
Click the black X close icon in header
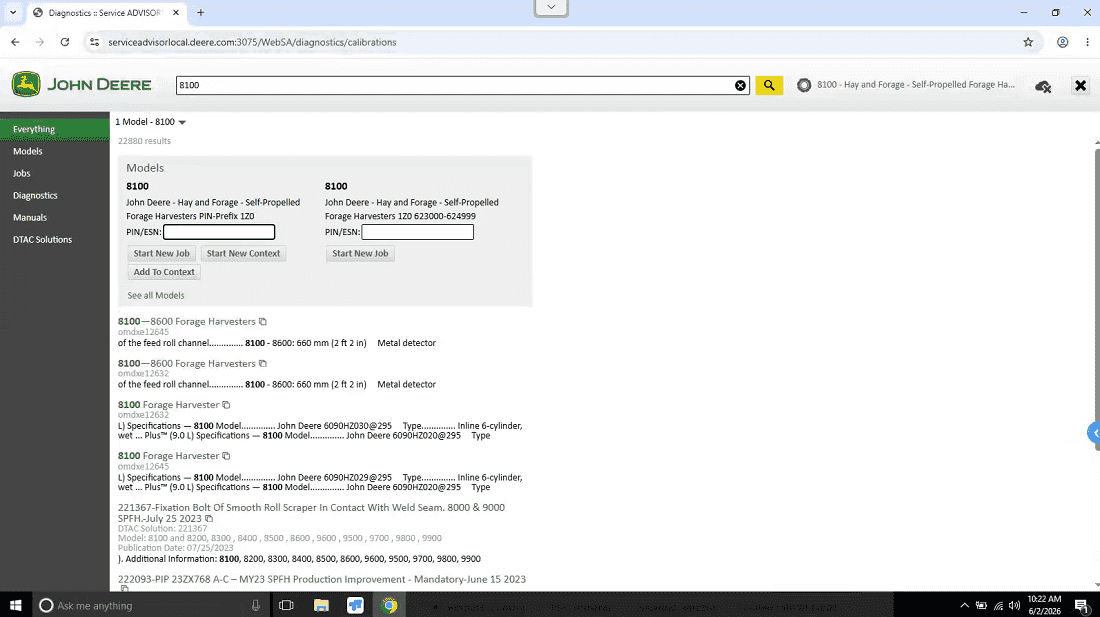click(x=1080, y=86)
